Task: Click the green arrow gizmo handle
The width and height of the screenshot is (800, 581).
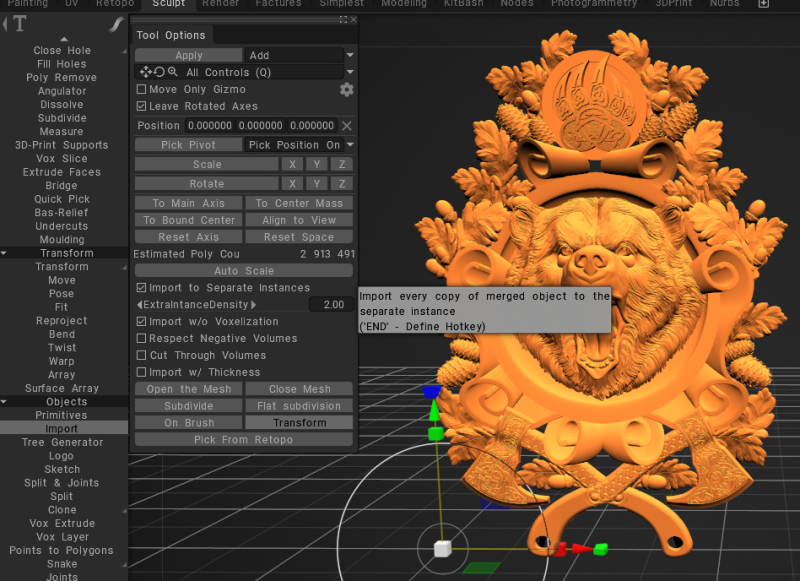Action: coord(434,410)
